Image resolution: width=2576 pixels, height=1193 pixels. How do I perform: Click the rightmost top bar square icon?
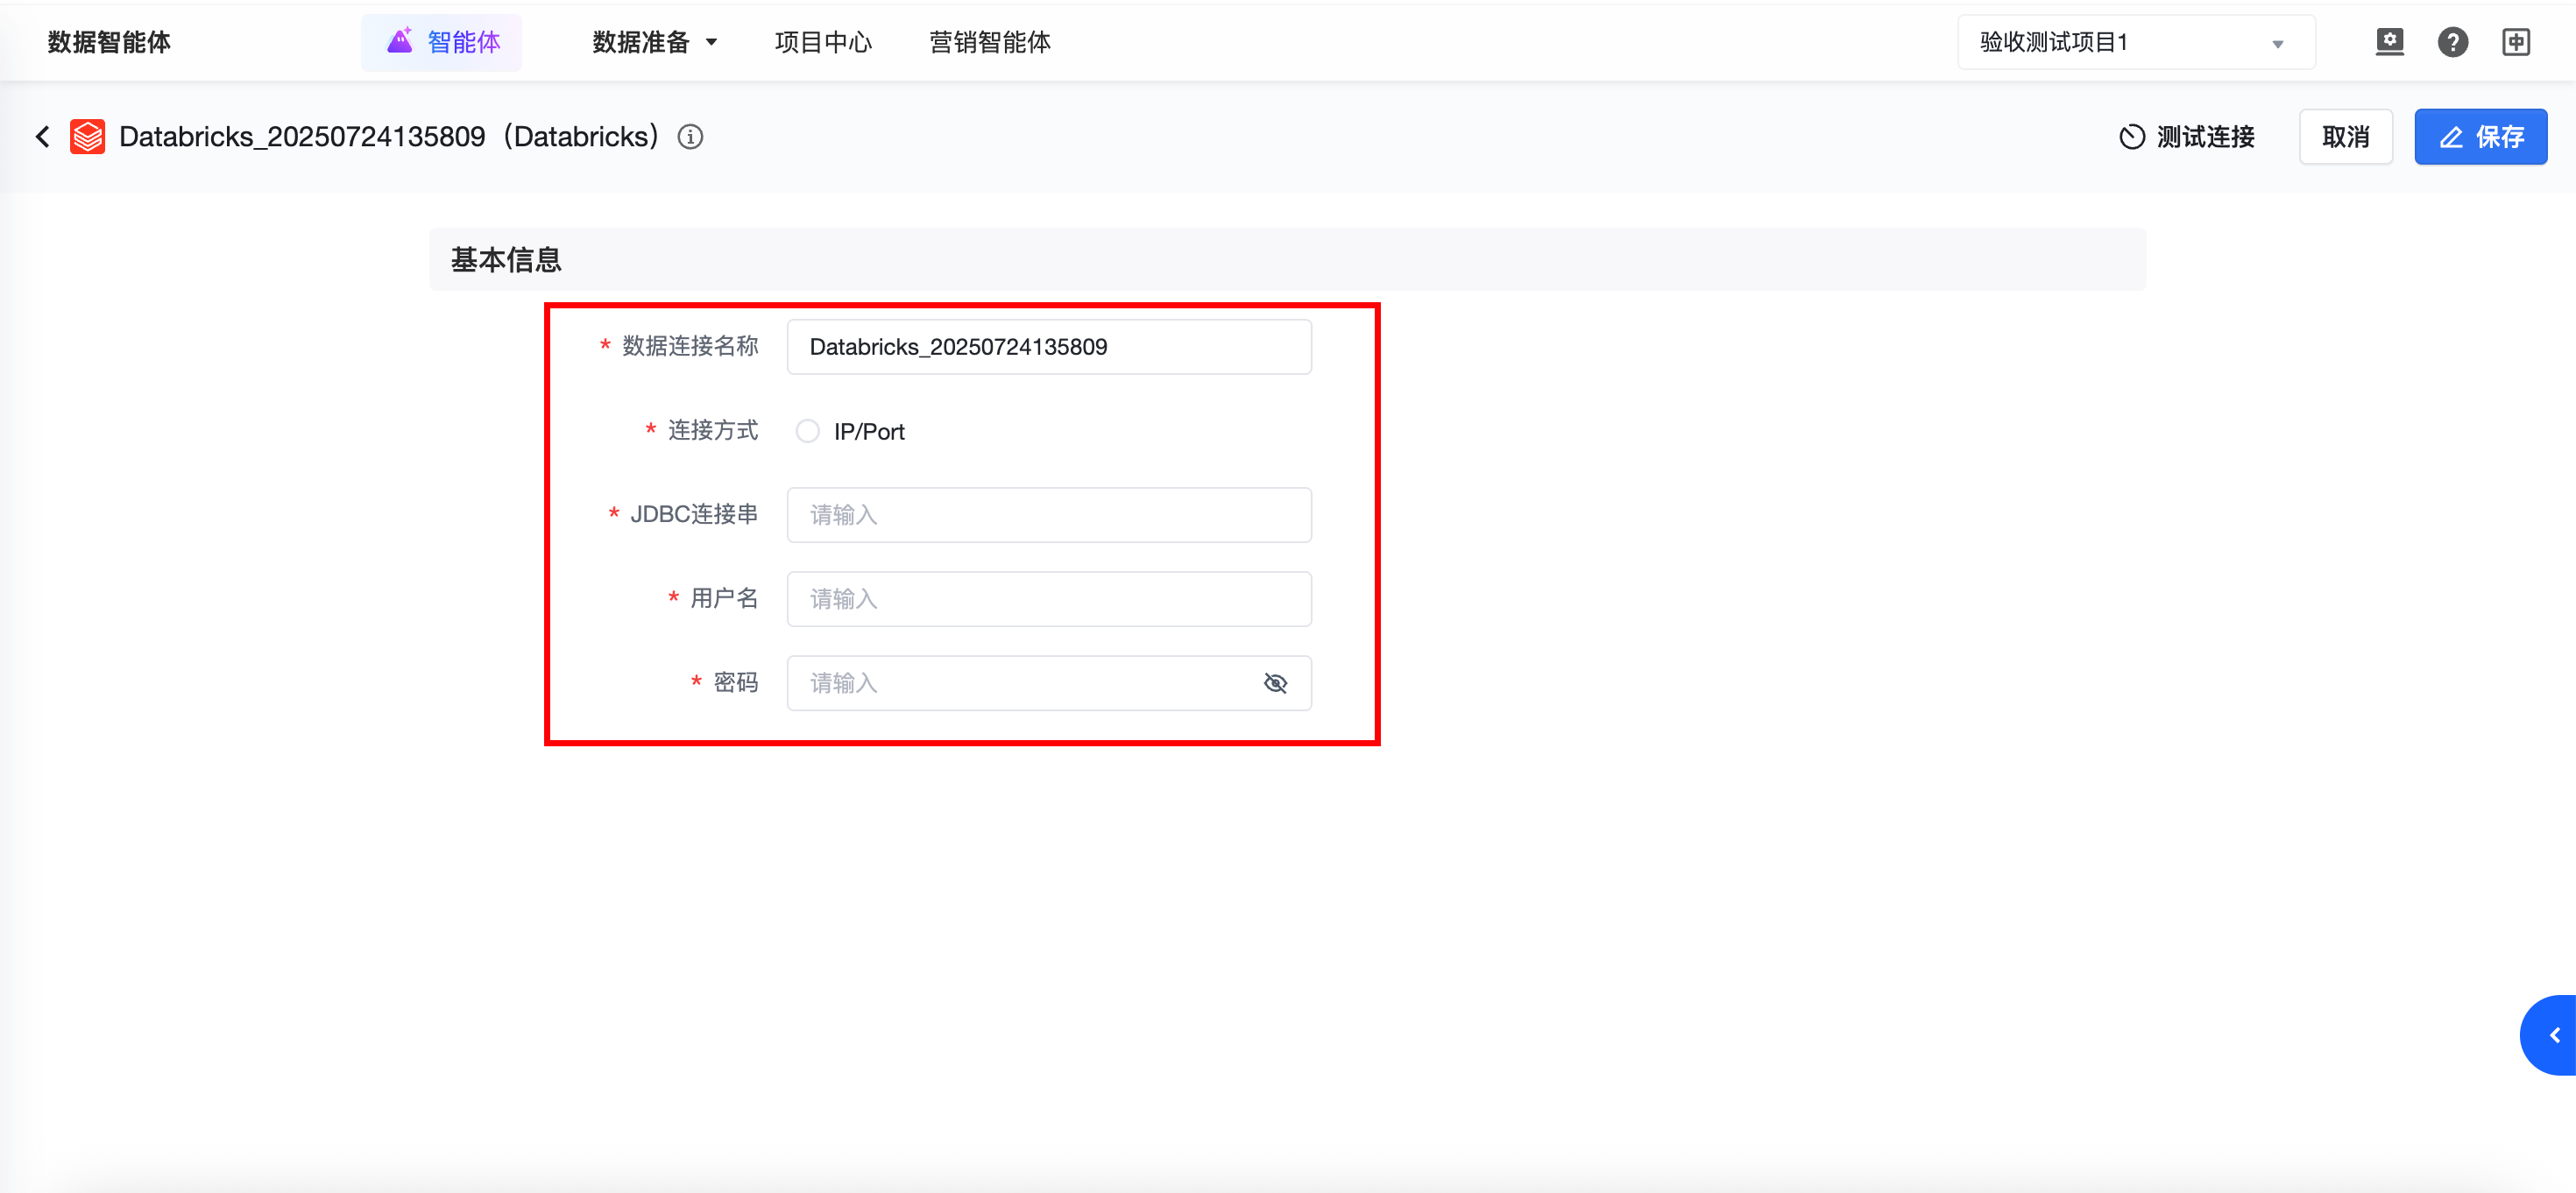2516,42
